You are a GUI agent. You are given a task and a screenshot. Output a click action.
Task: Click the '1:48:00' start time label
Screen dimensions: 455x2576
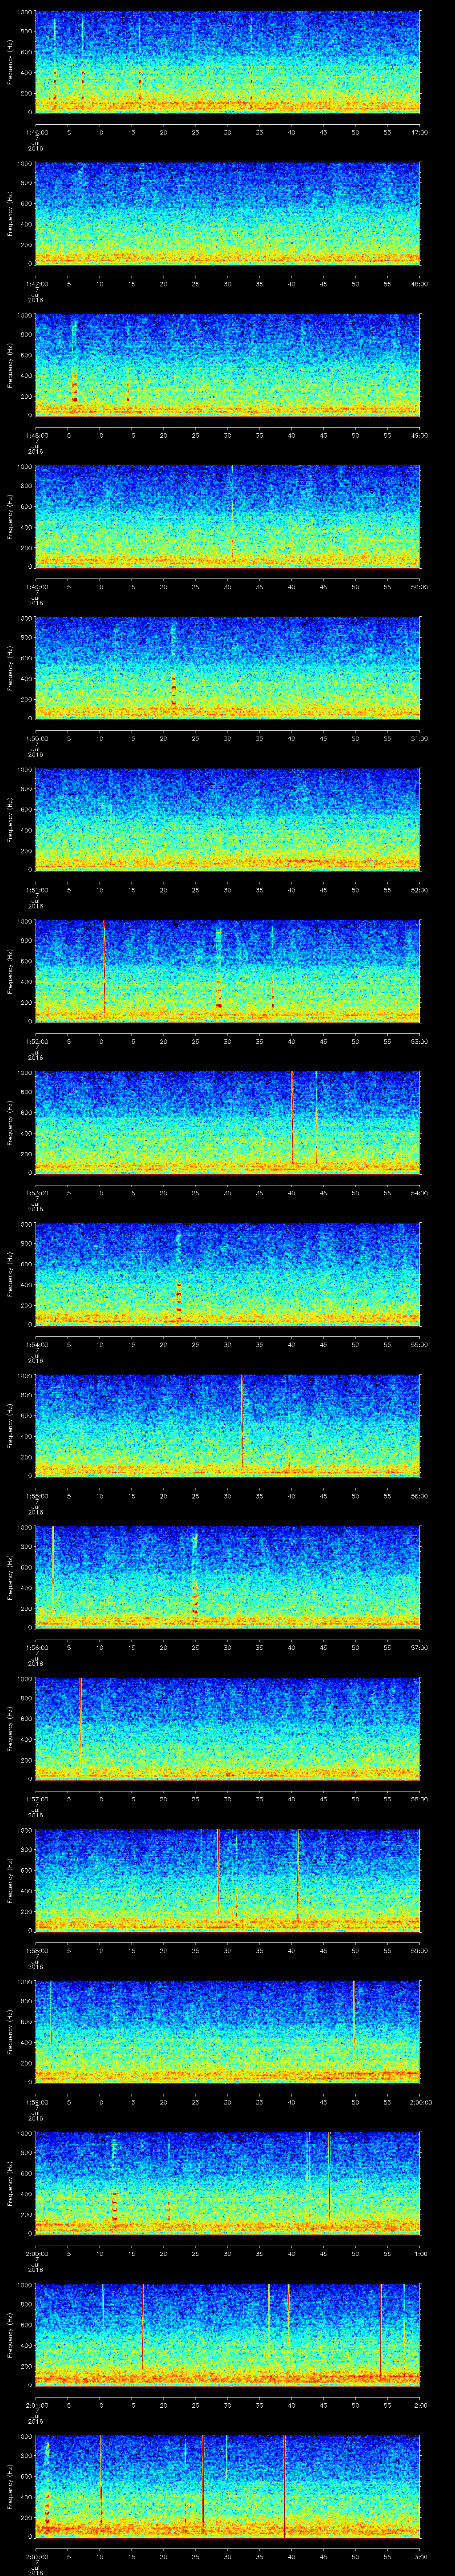tap(36, 435)
